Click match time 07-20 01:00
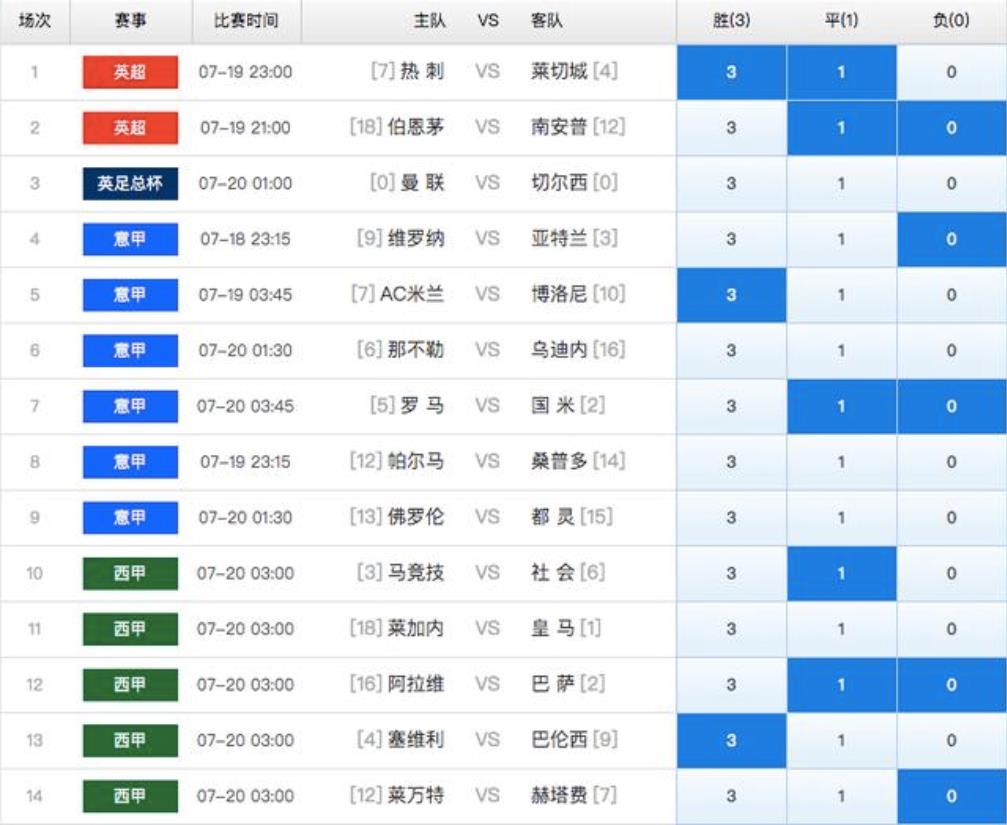 [245, 184]
